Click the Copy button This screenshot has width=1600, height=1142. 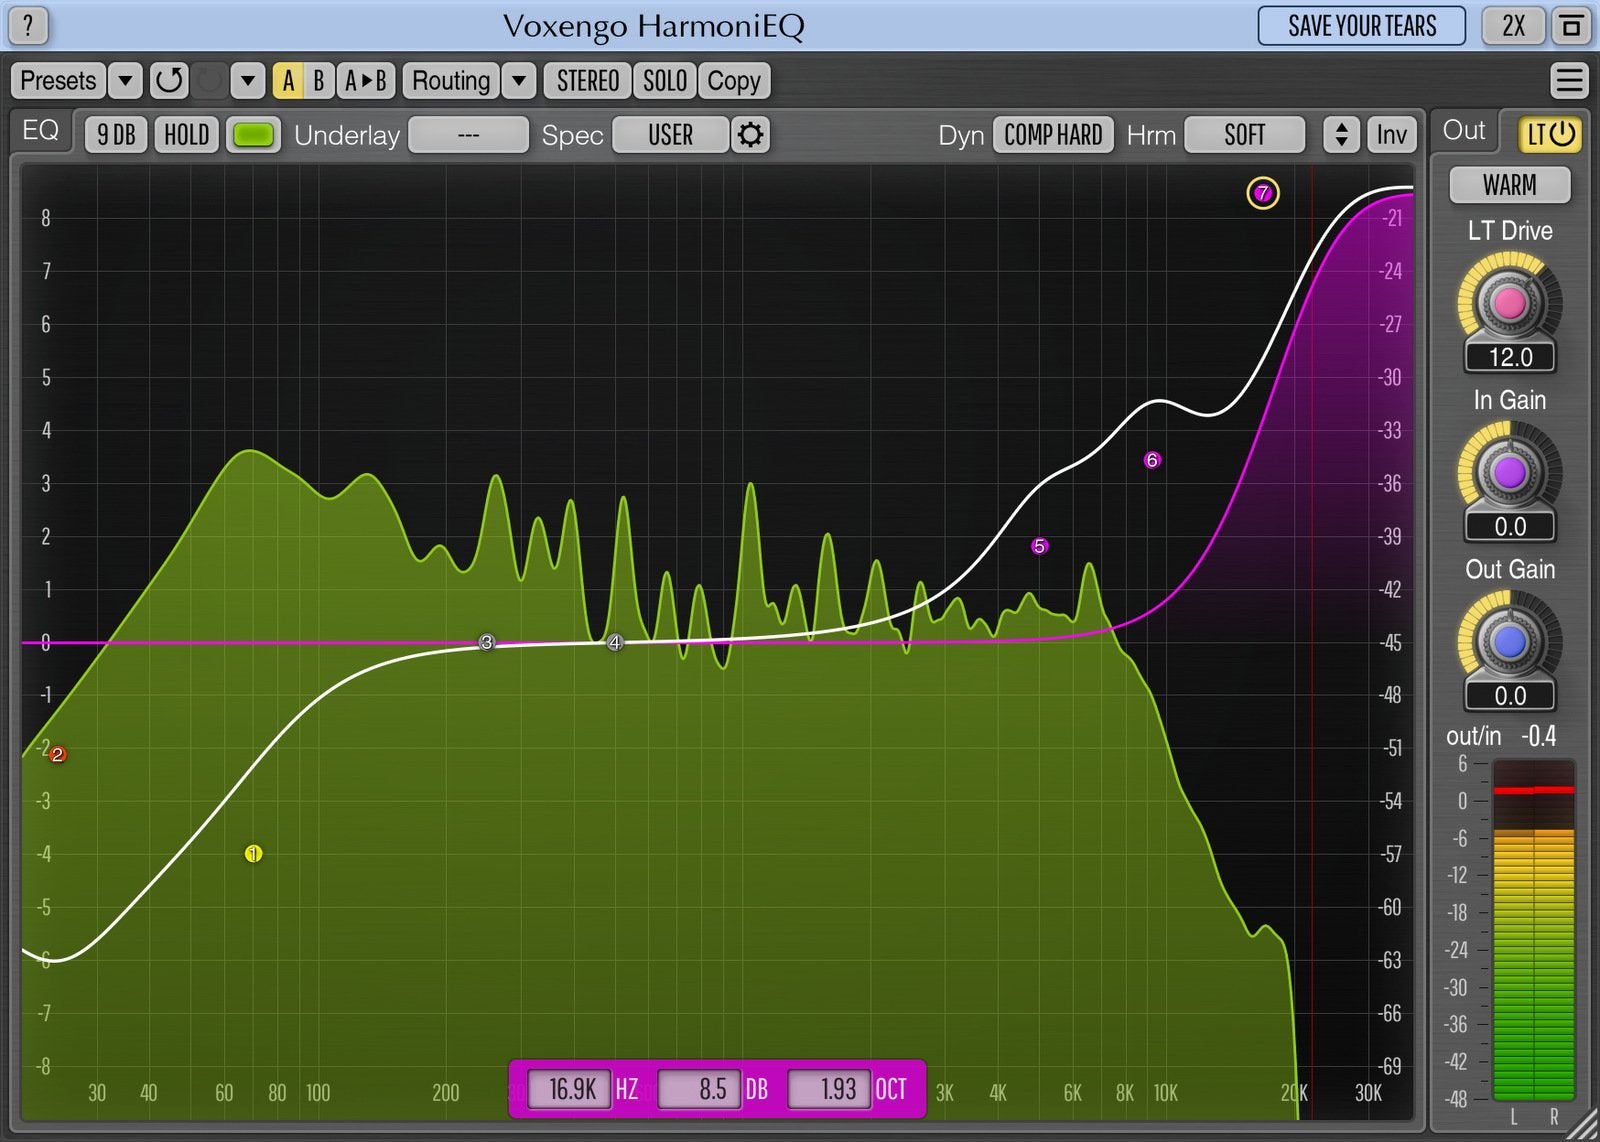(734, 80)
